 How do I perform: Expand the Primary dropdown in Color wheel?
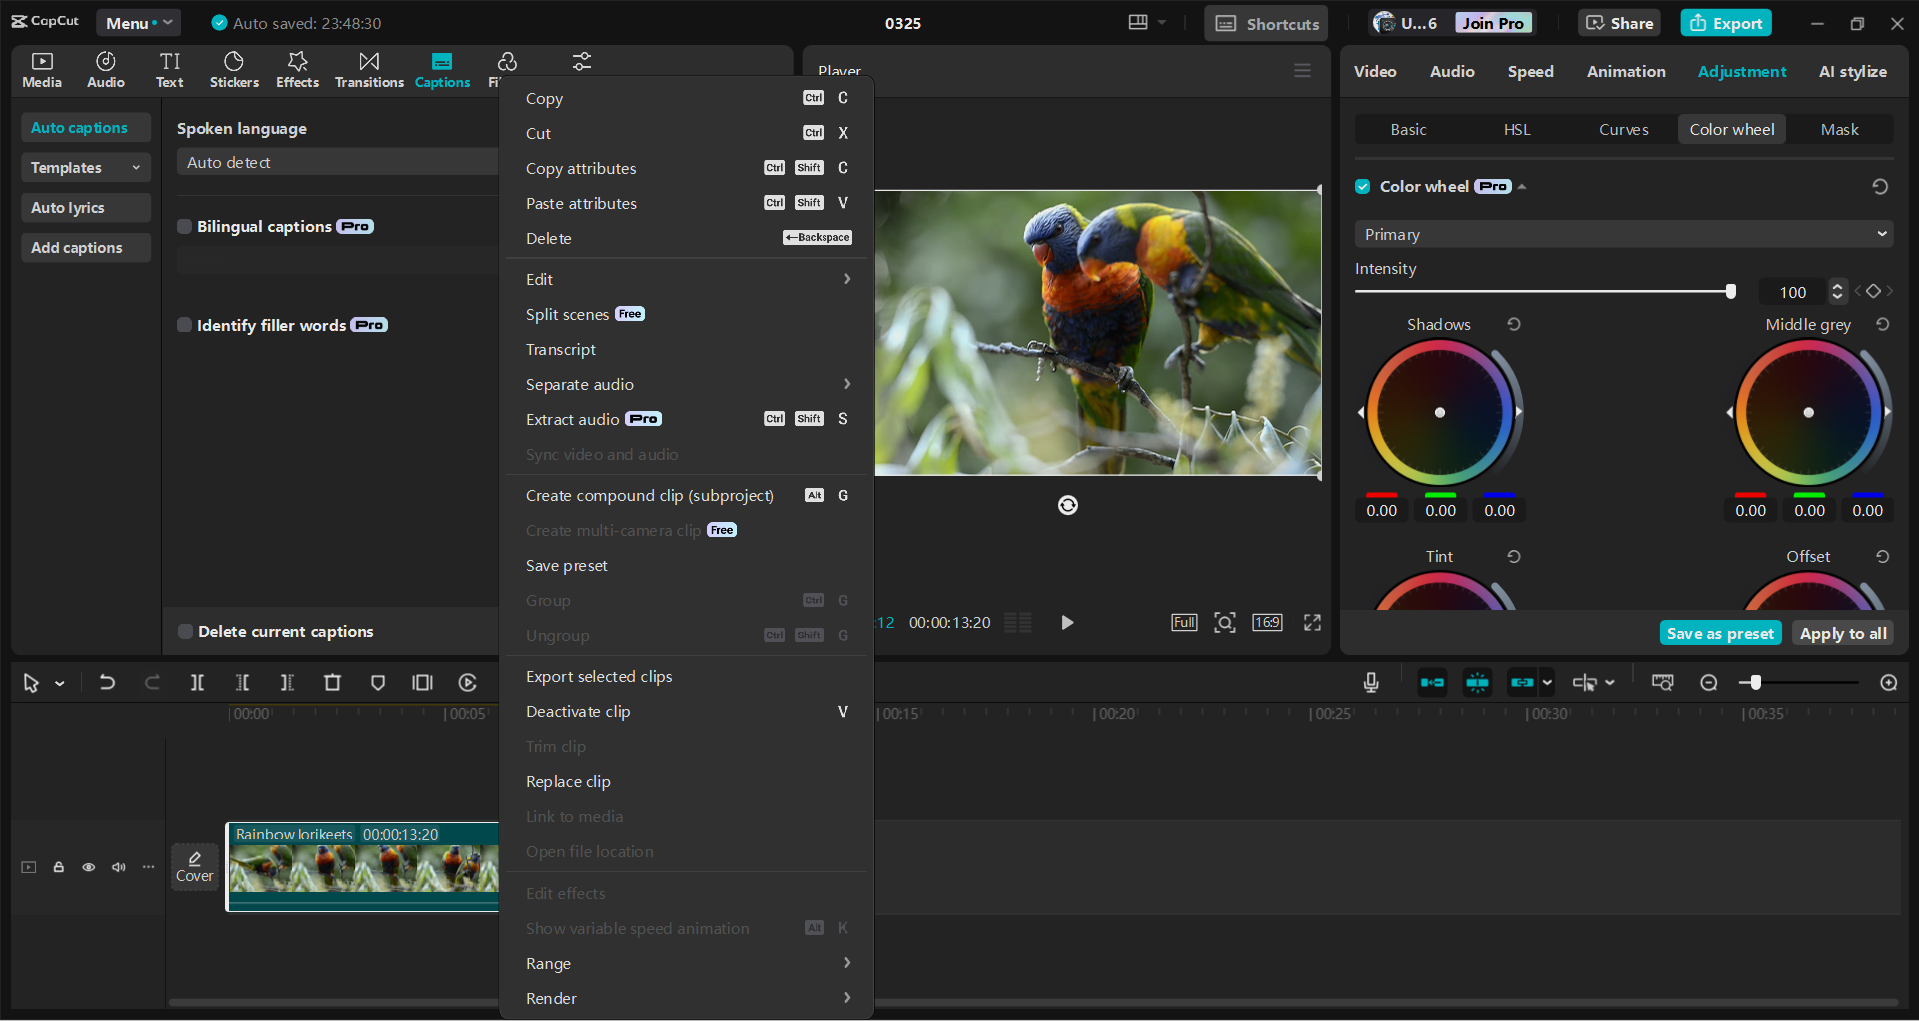1621,233
